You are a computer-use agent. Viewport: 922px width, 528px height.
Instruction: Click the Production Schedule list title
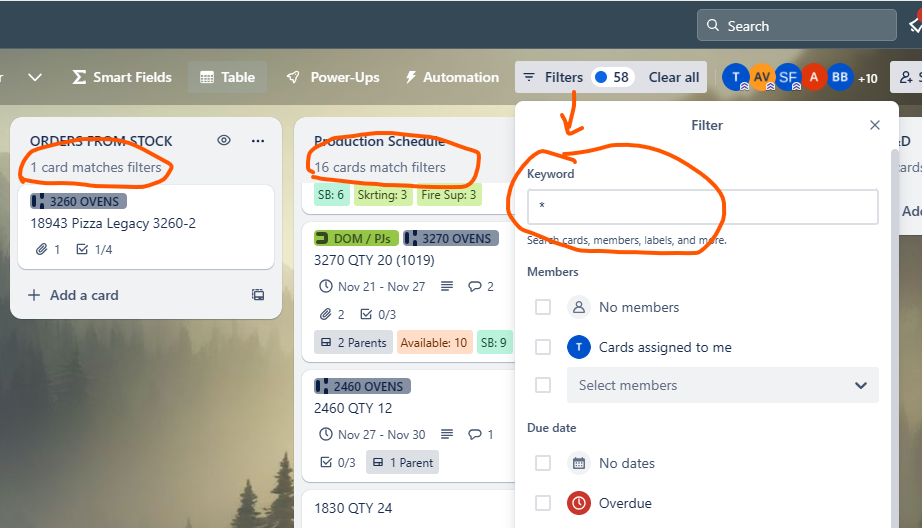pyautogui.click(x=379, y=141)
